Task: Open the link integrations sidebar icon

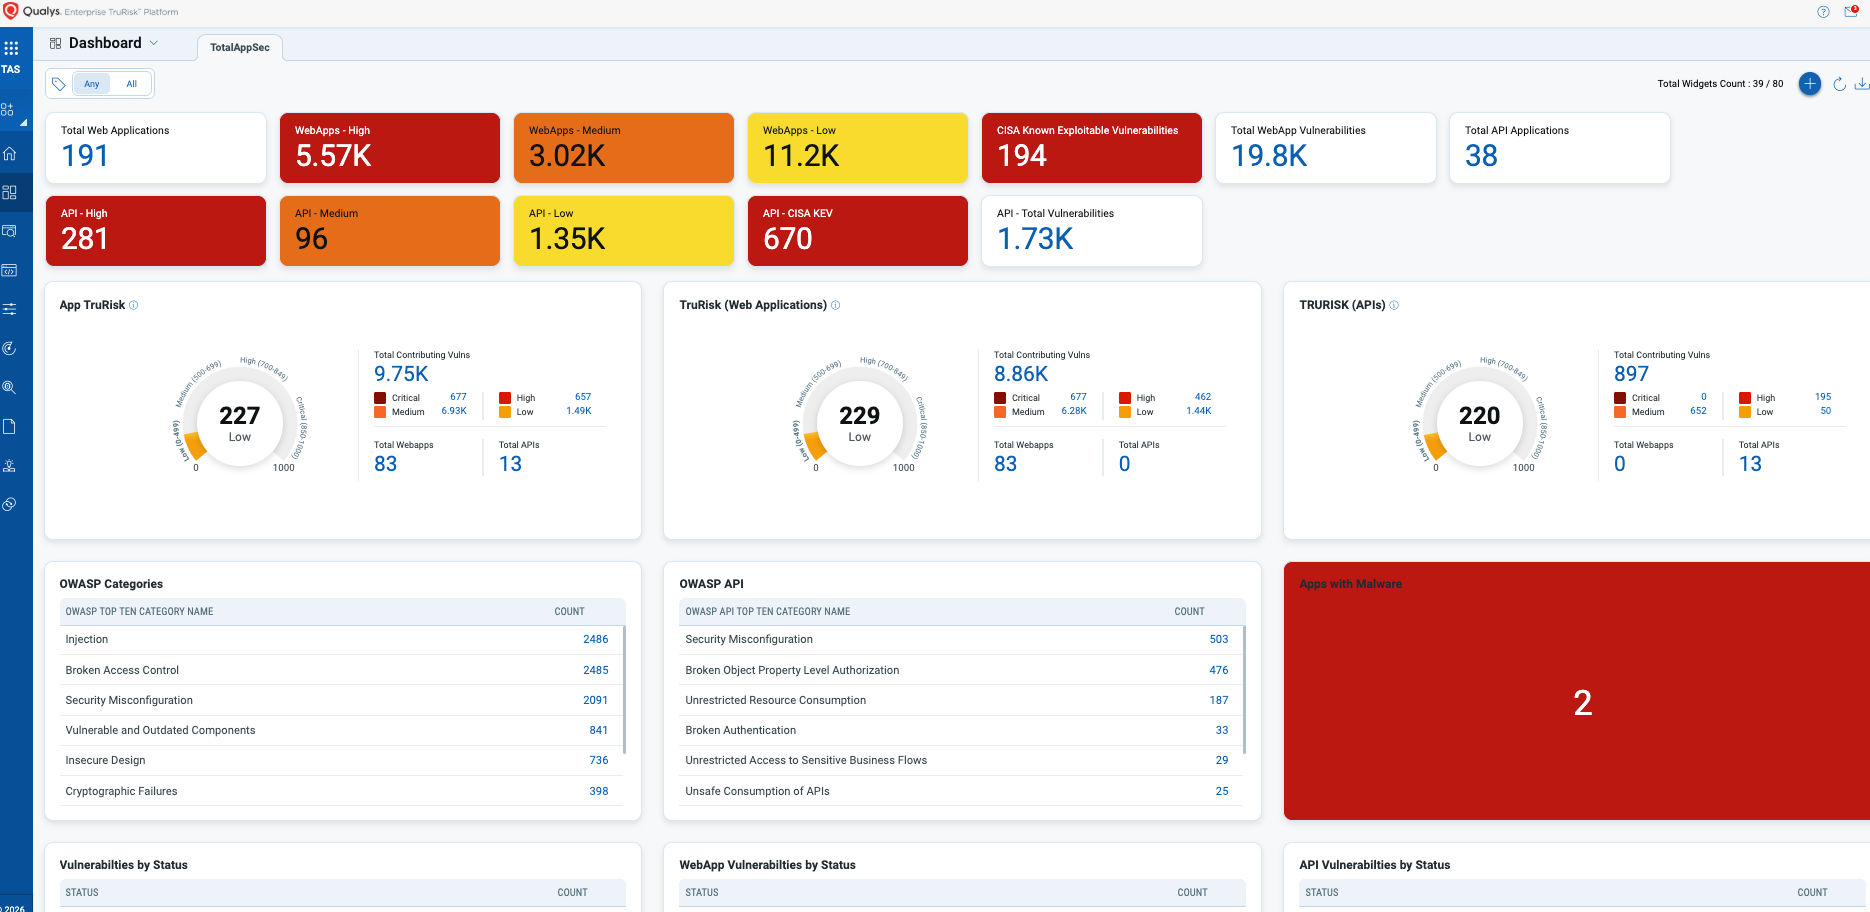Action: coord(10,504)
